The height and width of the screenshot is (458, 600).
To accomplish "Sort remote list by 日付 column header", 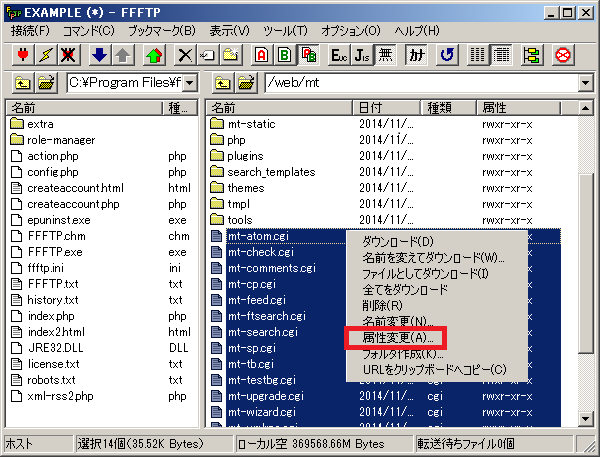I will point(386,108).
